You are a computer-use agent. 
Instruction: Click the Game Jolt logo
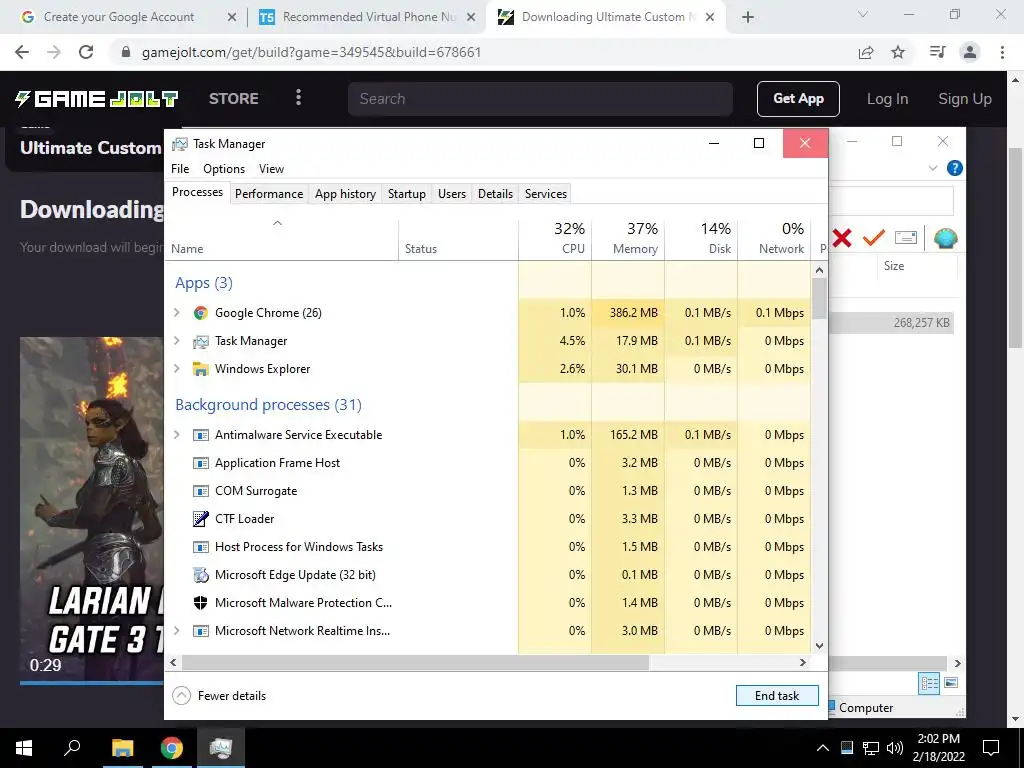(97, 99)
